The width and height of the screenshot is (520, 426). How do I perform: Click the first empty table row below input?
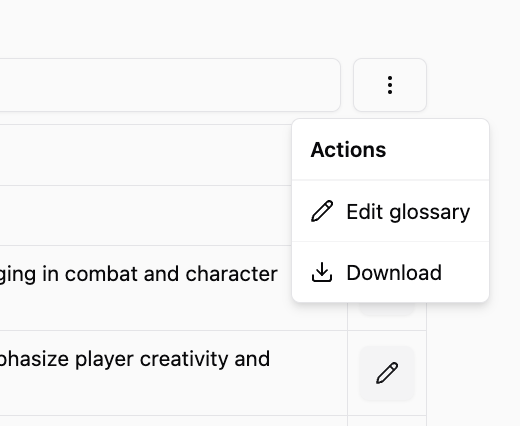146,155
